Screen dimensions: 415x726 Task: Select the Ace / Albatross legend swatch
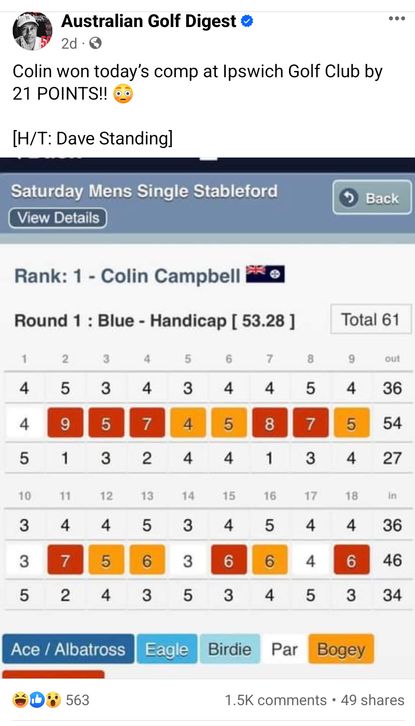(x=68, y=649)
